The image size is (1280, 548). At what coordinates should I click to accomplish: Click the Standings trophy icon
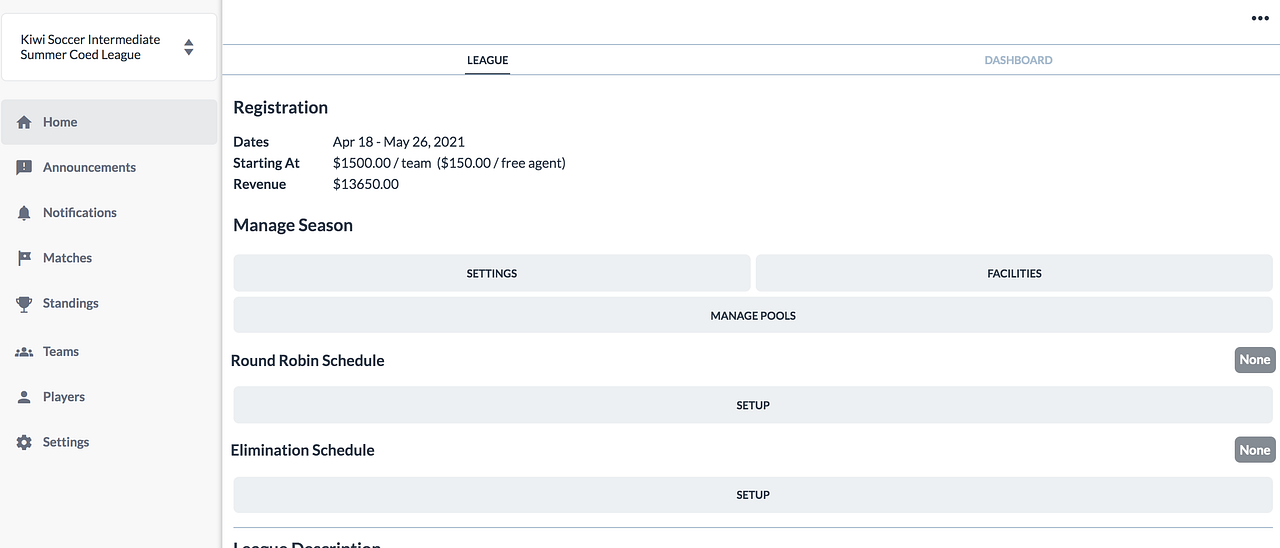pos(25,304)
